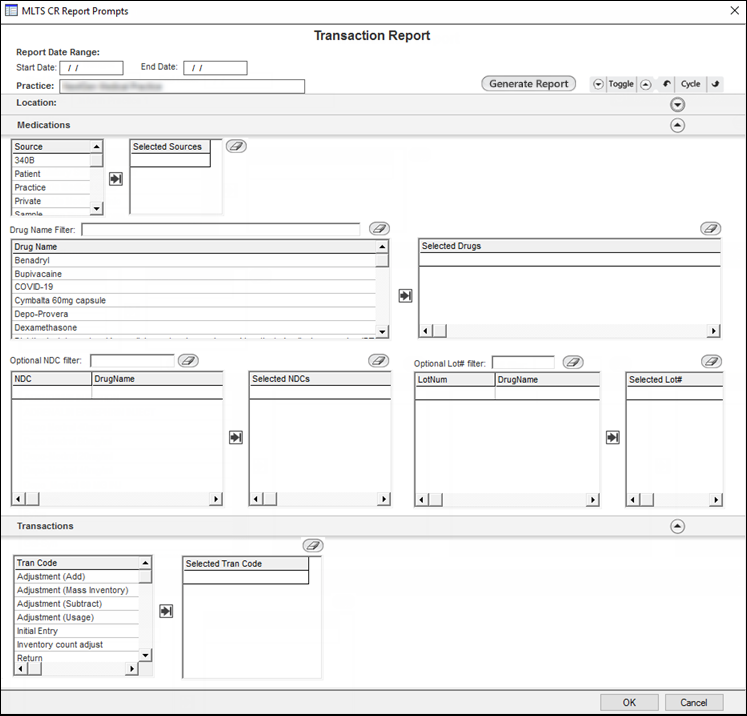Select Initial Entry tran code
747x716 pixels.
[77, 631]
